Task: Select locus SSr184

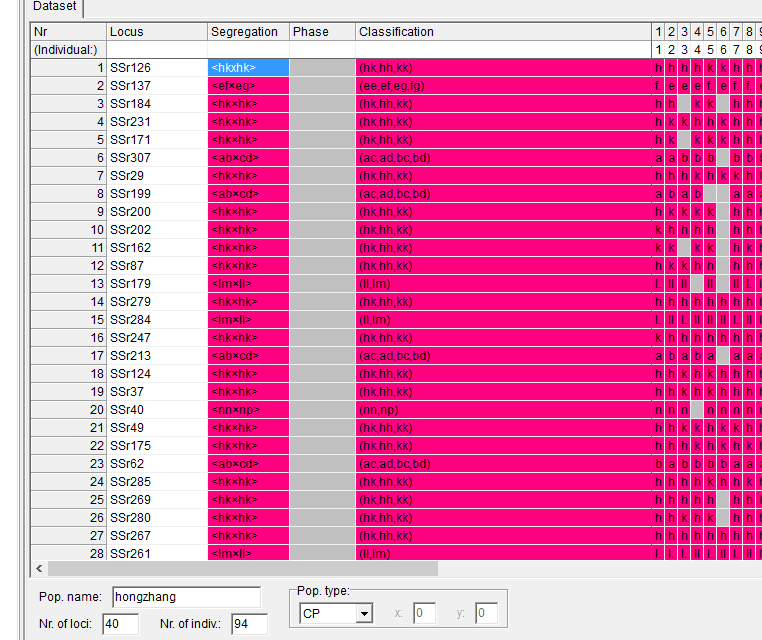Action: click(x=157, y=104)
